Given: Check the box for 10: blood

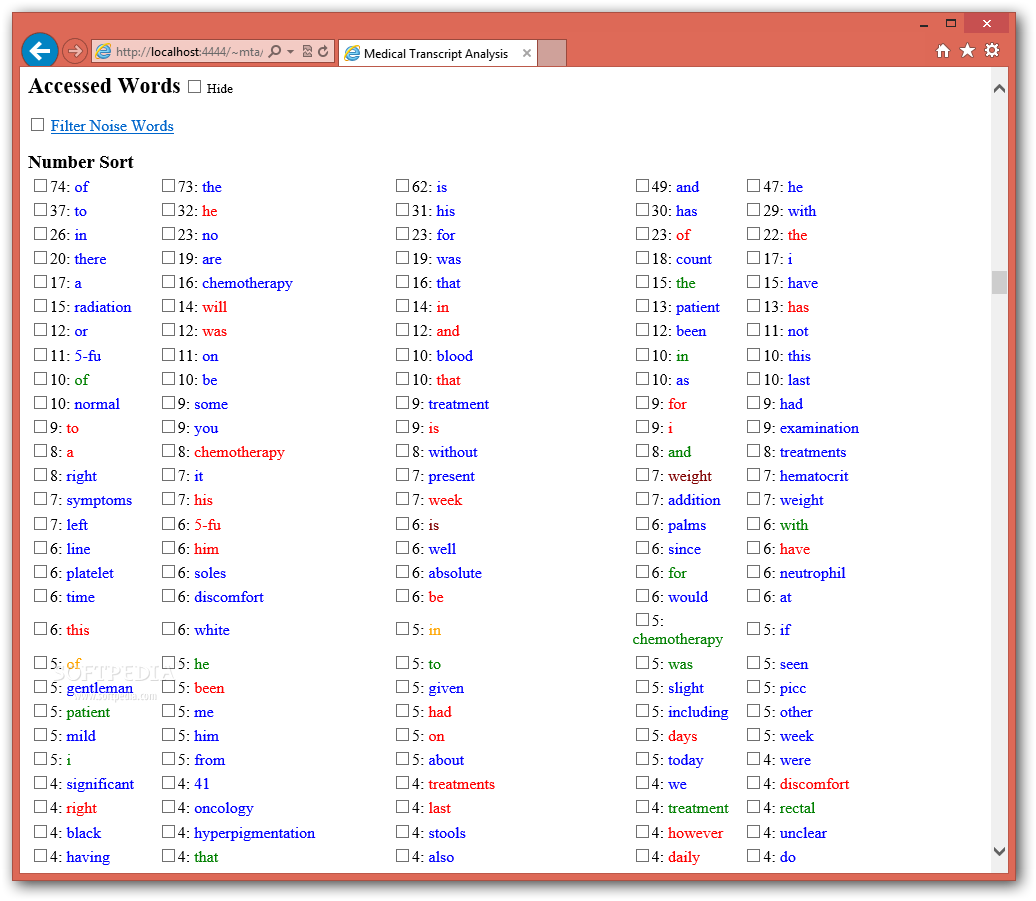Looking at the screenshot, I should [x=402, y=355].
